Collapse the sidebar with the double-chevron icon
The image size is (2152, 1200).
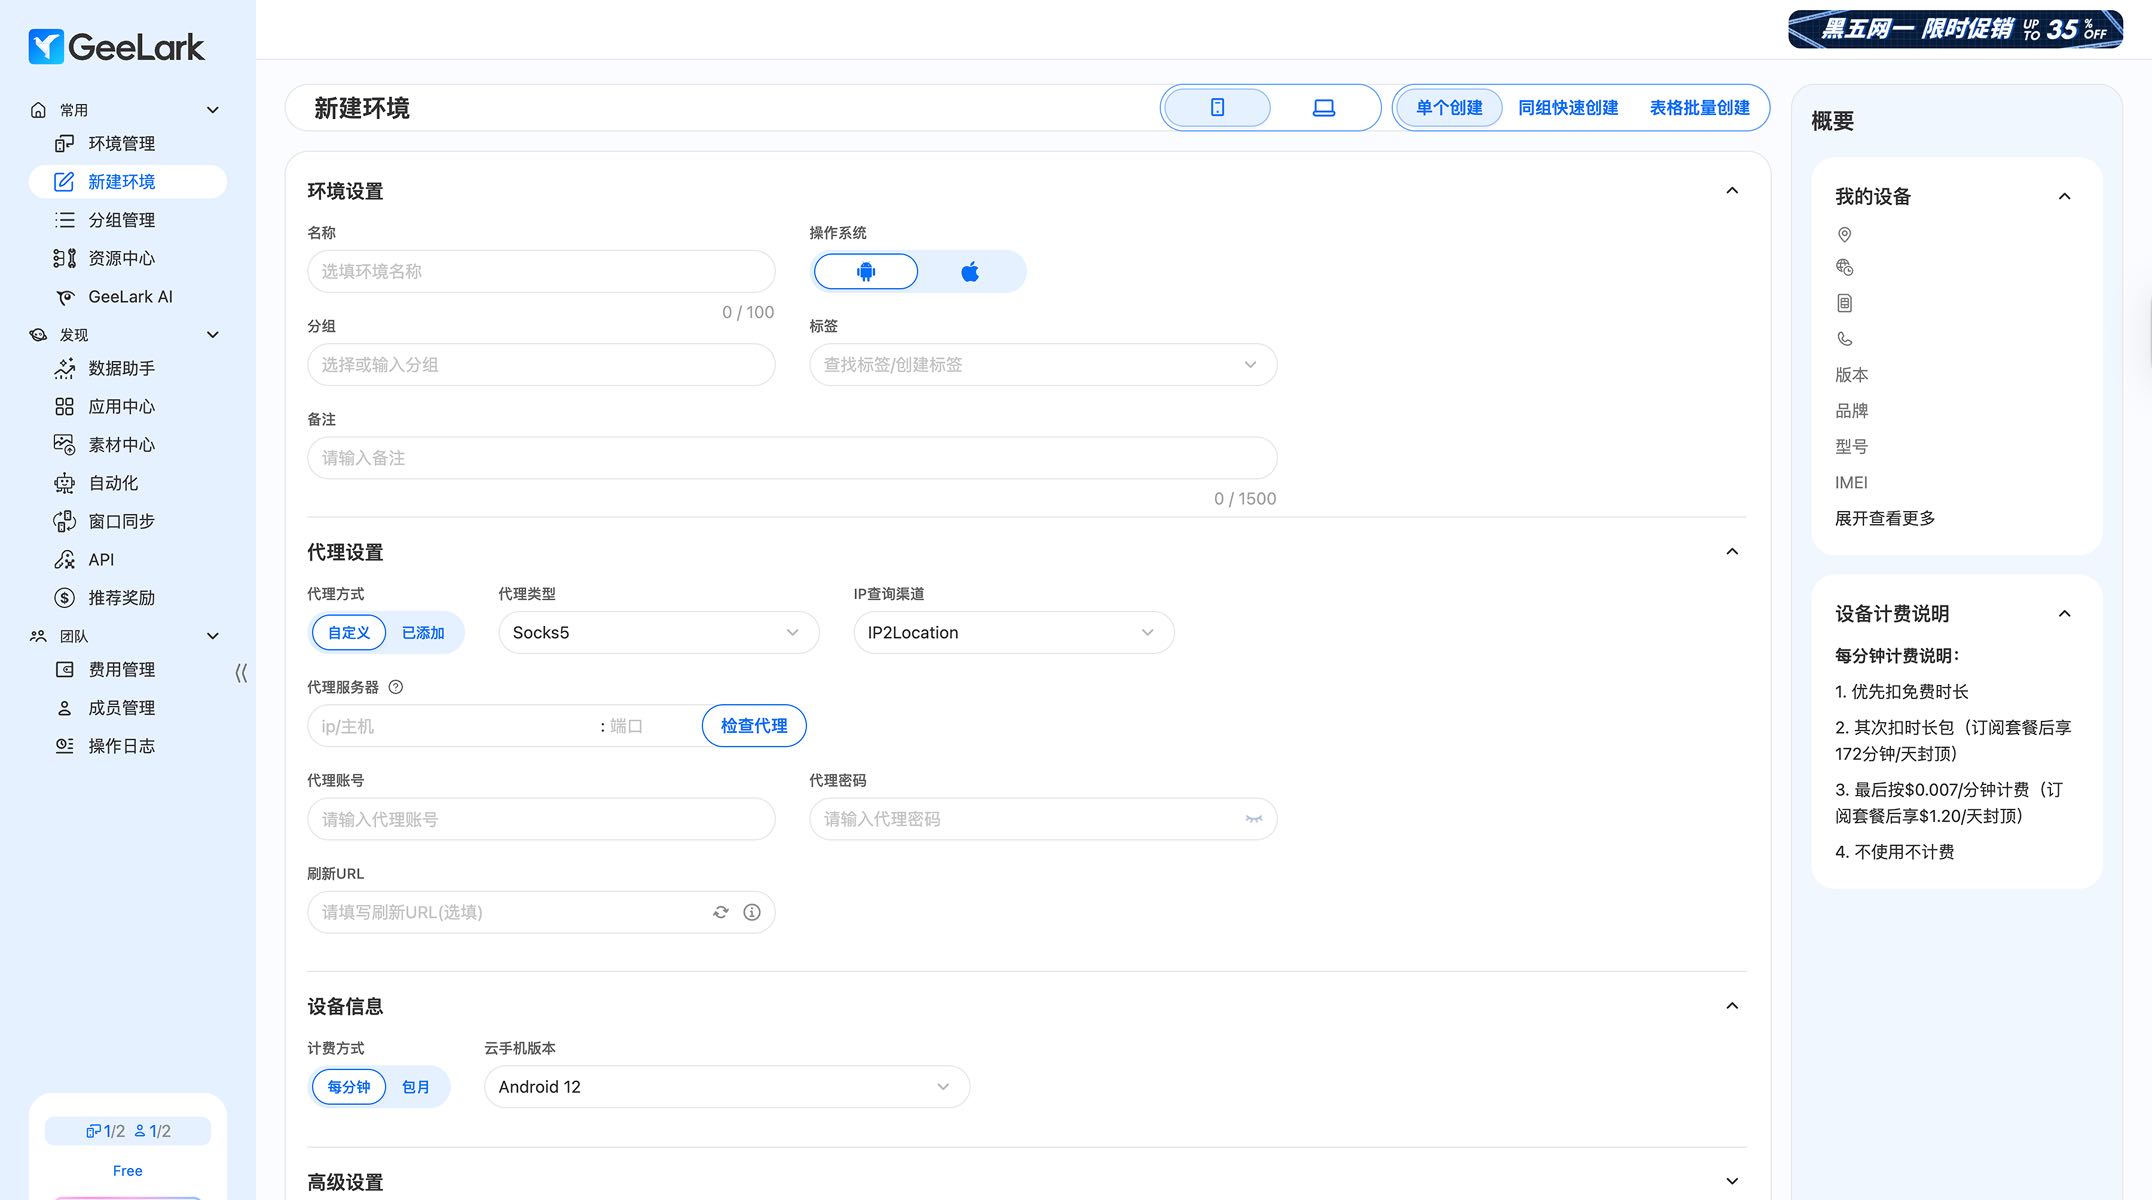(x=241, y=673)
